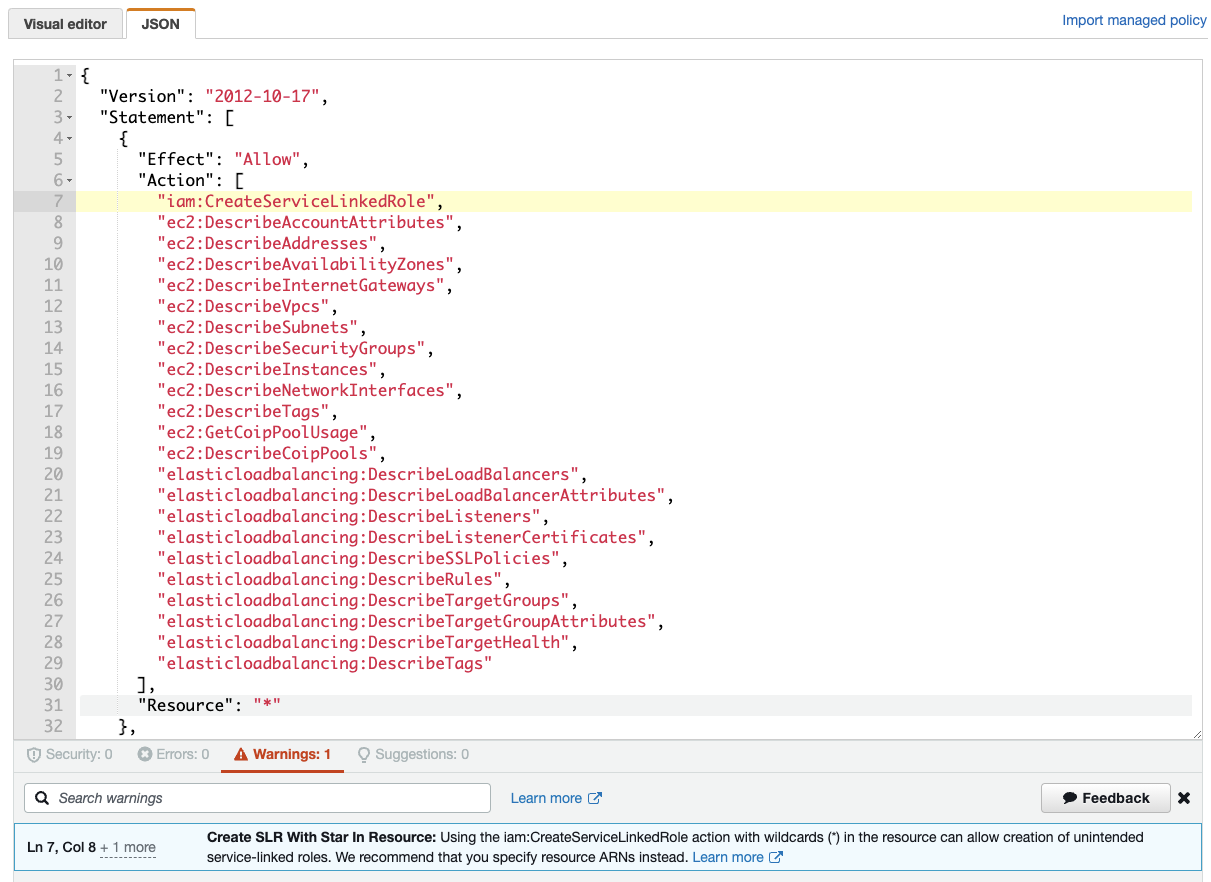Screen dimensions: 1211x882
Task: Click the "Effect": "Allow" line
Action: (x=224, y=160)
